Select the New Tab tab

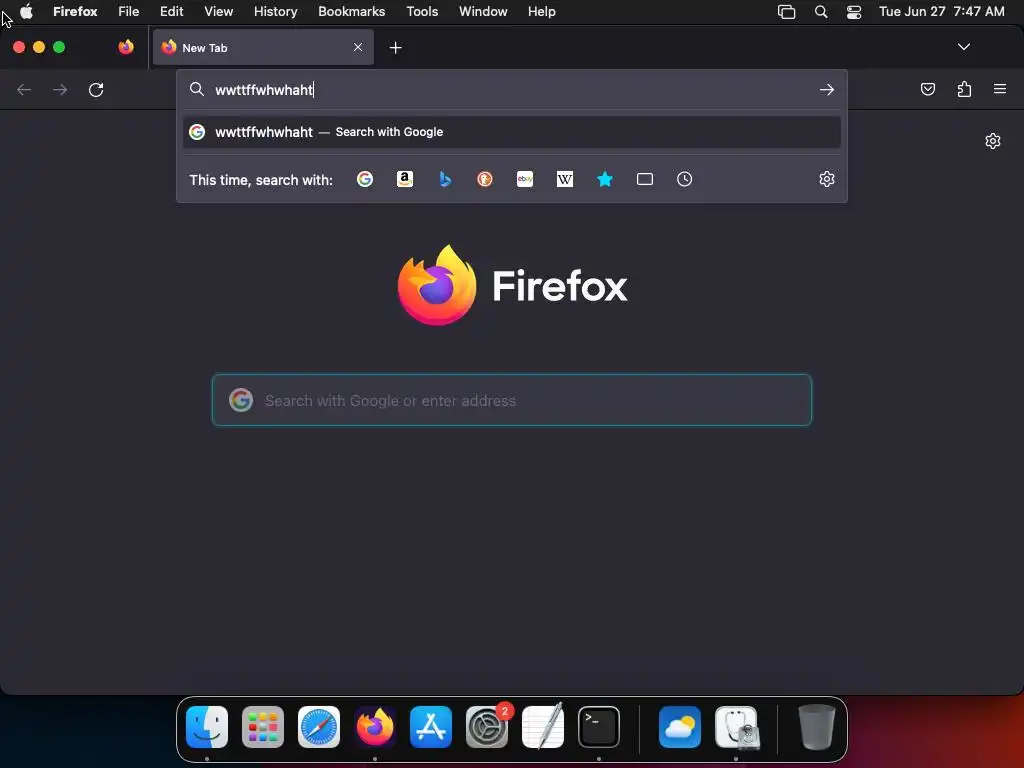coord(263,47)
